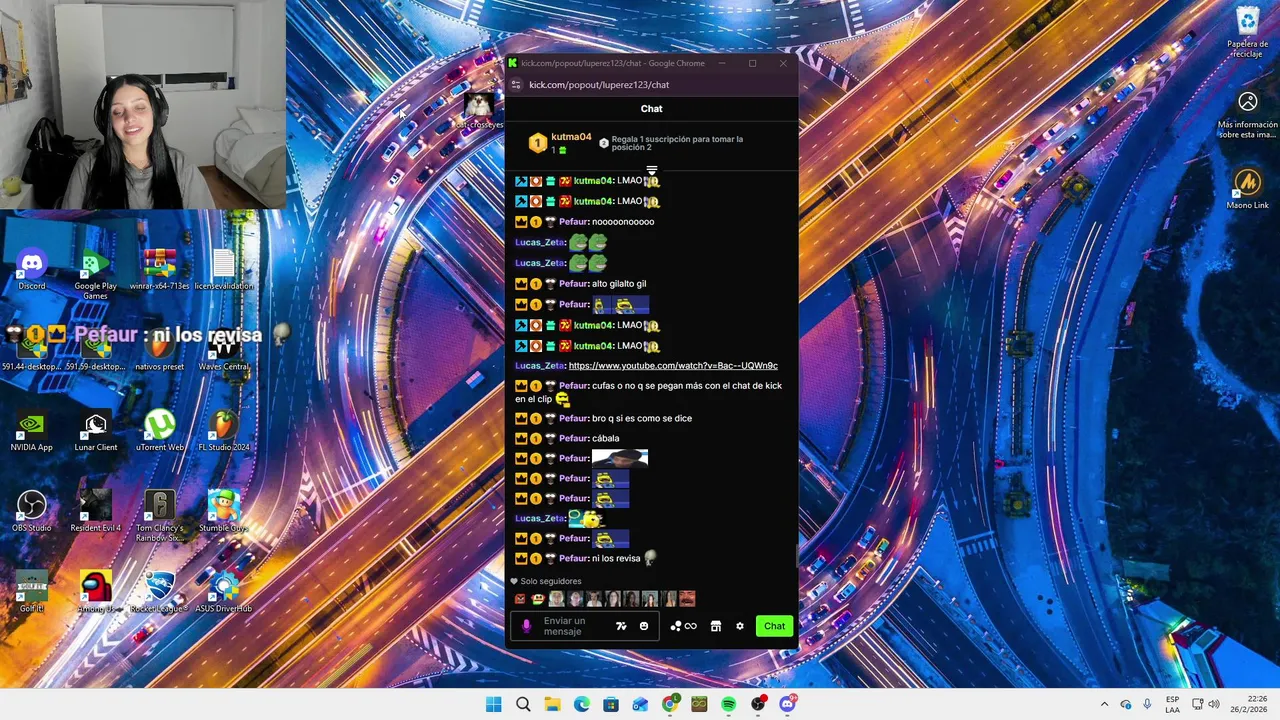Switch to Discord in the taskbar
Image resolution: width=1280 pixels, height=720 pixels.
[787, 704]
